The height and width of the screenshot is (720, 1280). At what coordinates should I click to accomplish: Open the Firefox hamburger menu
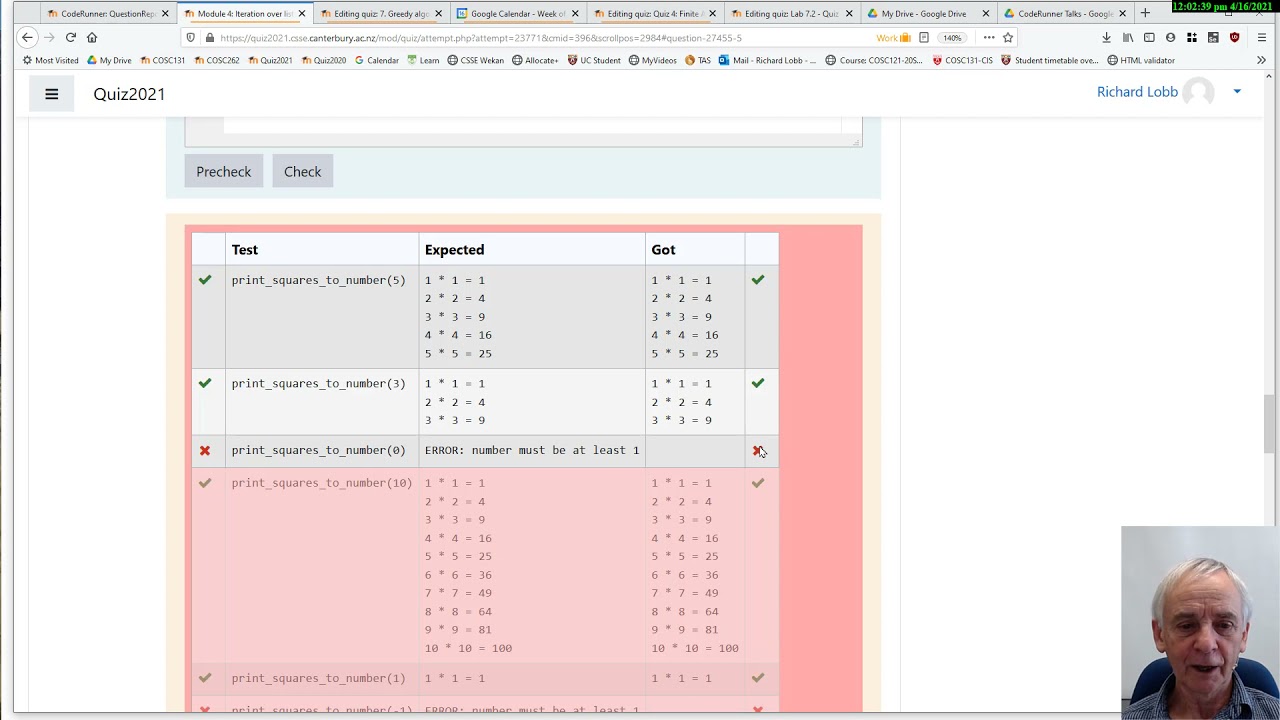pos(1262,38)
